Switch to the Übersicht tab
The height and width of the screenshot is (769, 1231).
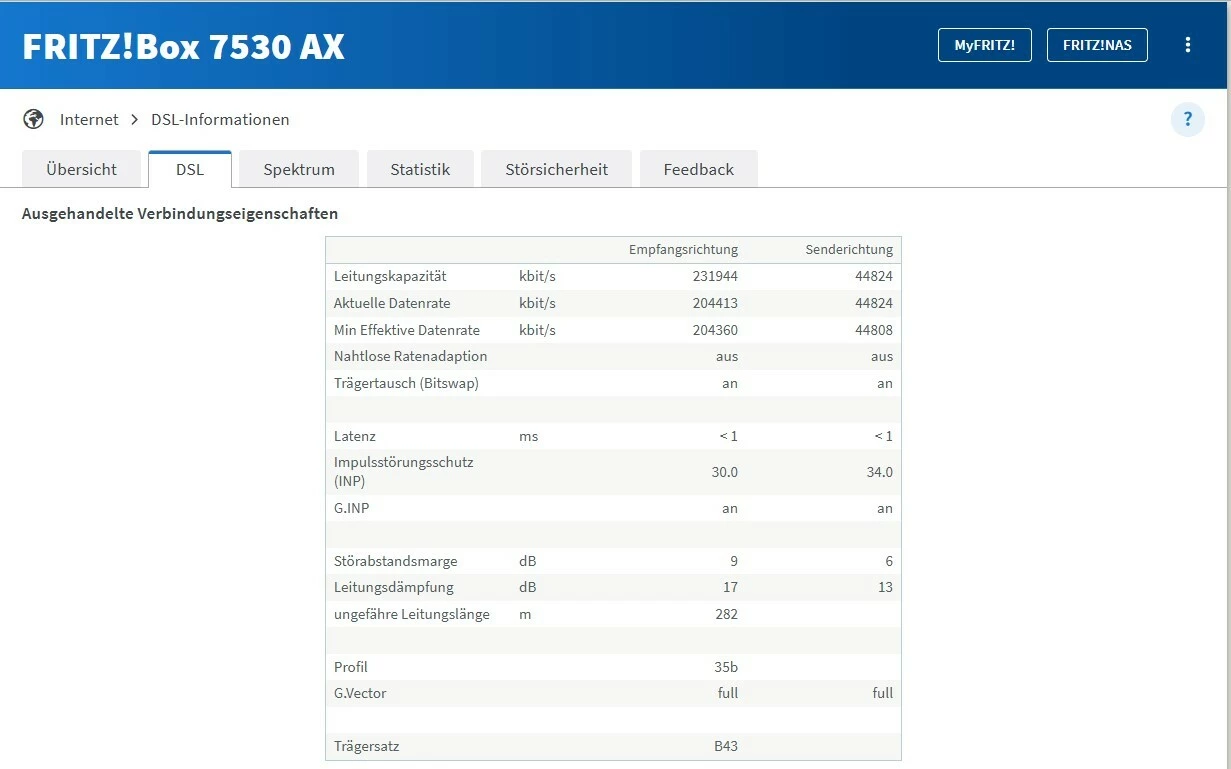click(81, 170)
